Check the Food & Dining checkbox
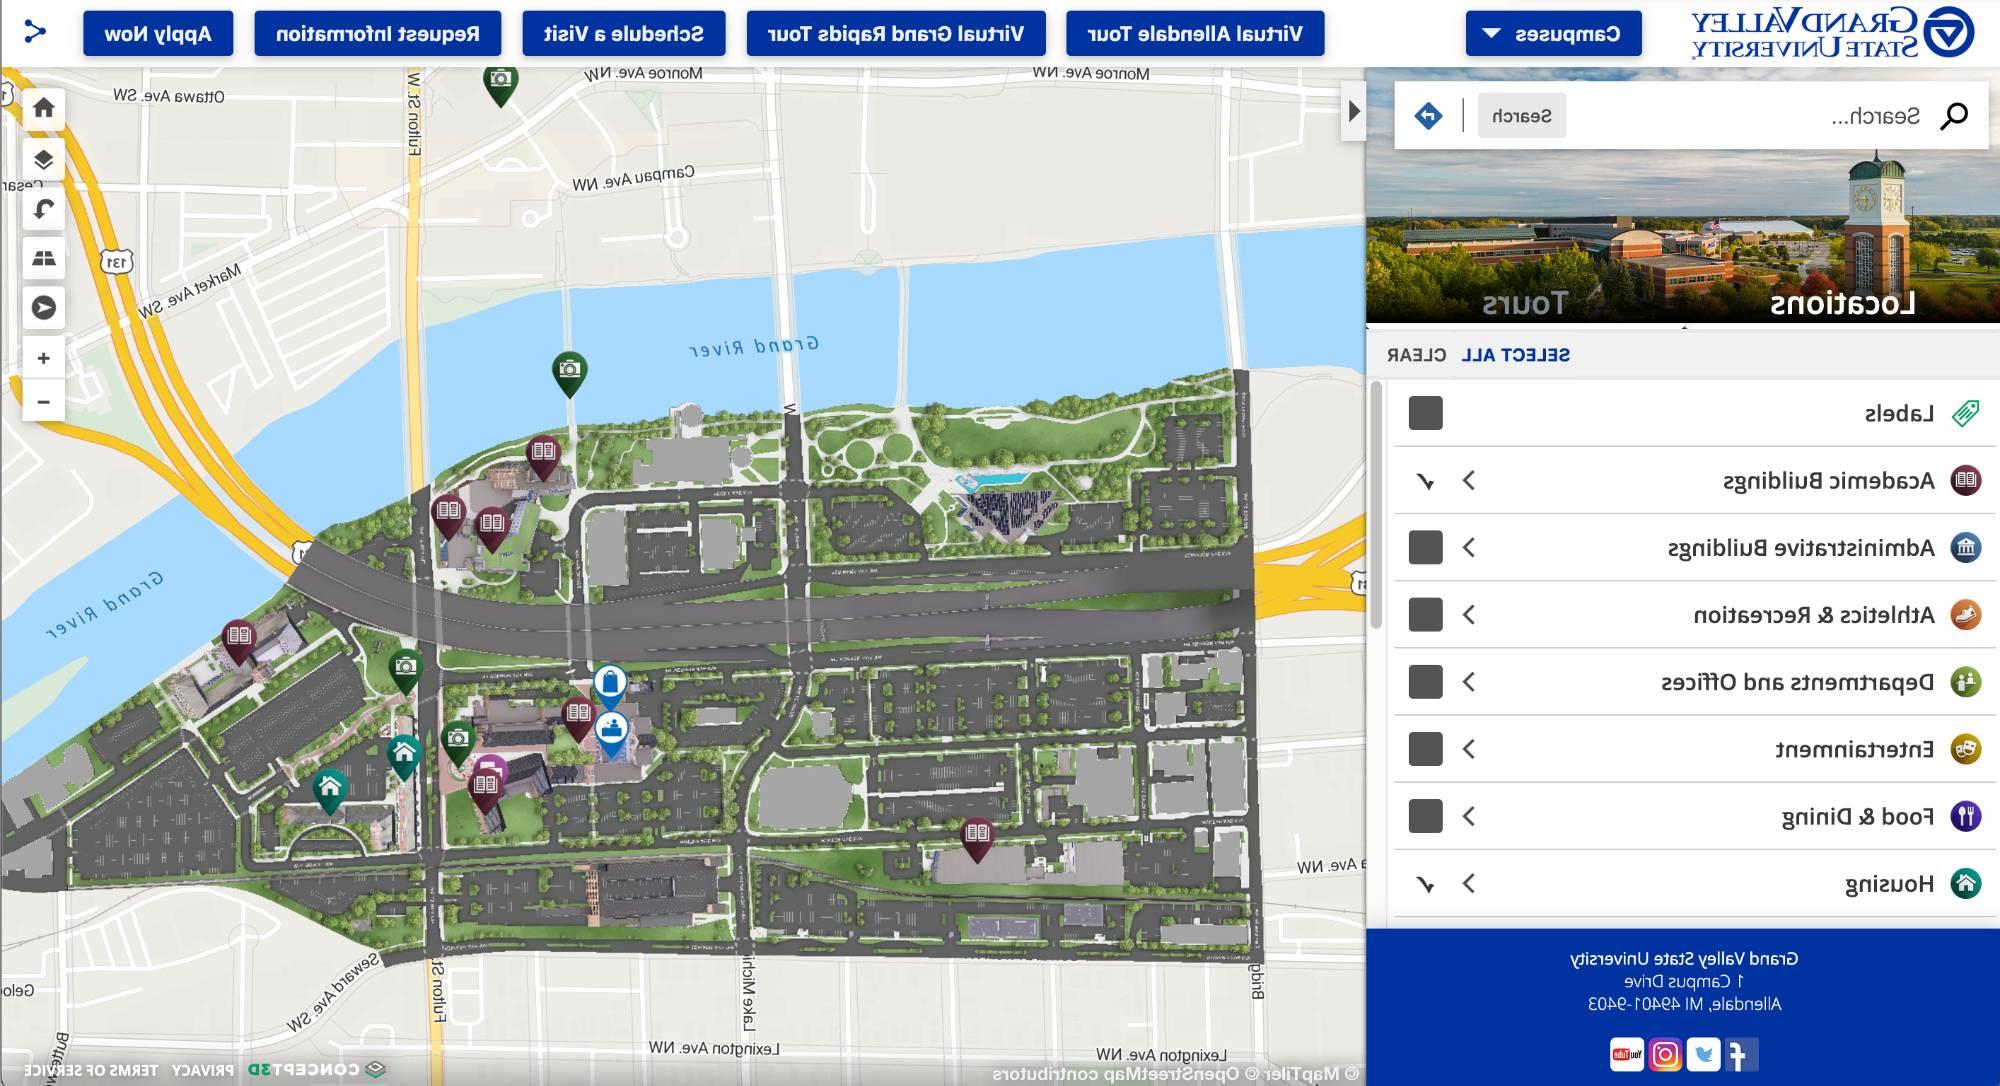Screen dimensions: 2000x1086 1425,817
